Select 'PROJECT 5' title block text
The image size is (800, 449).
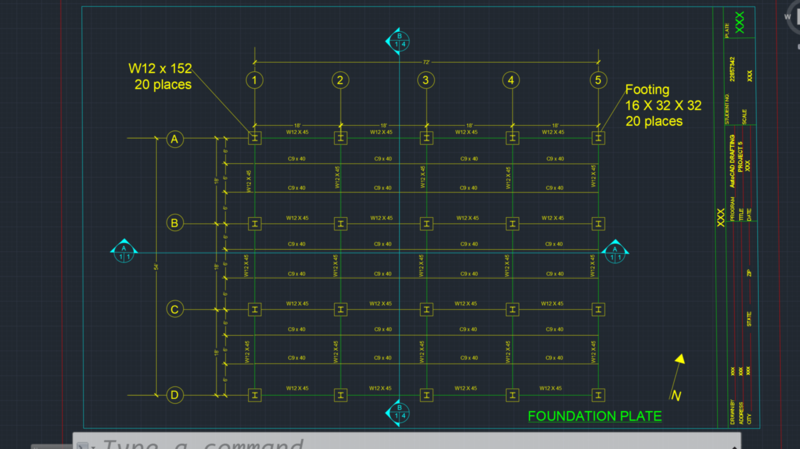point(740,156)
